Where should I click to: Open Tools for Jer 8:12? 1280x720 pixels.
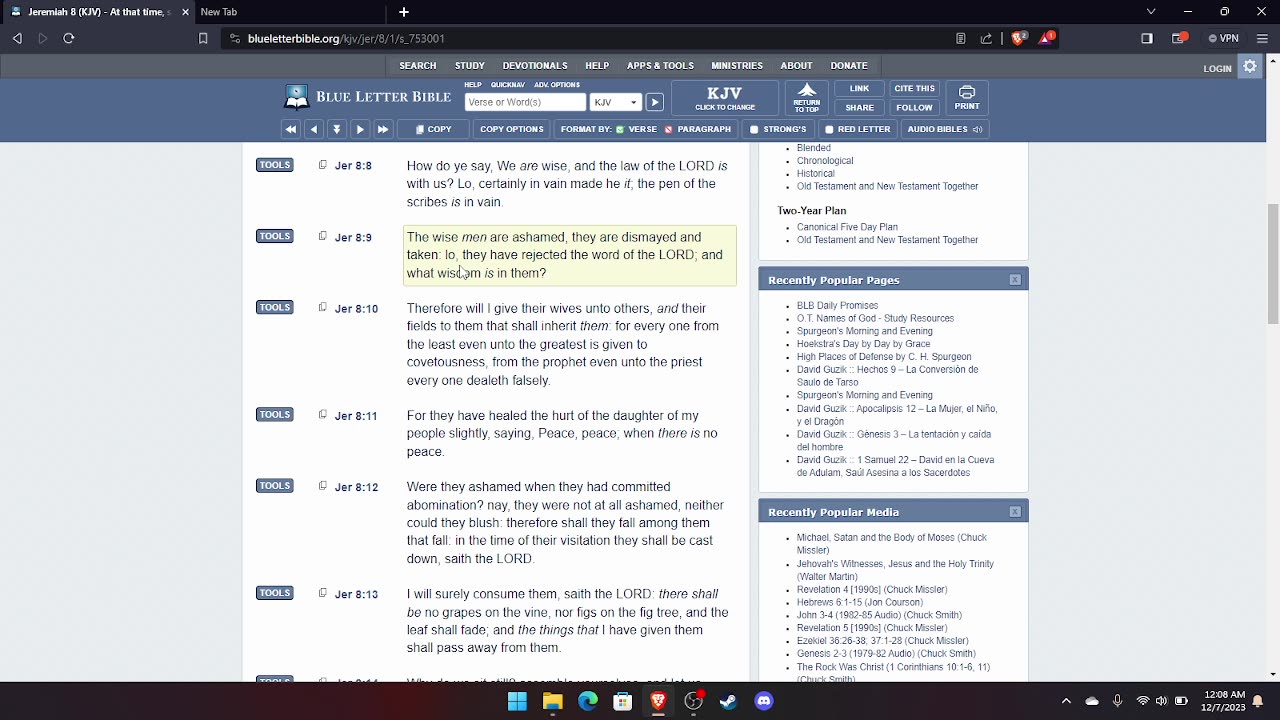[274, 485]
